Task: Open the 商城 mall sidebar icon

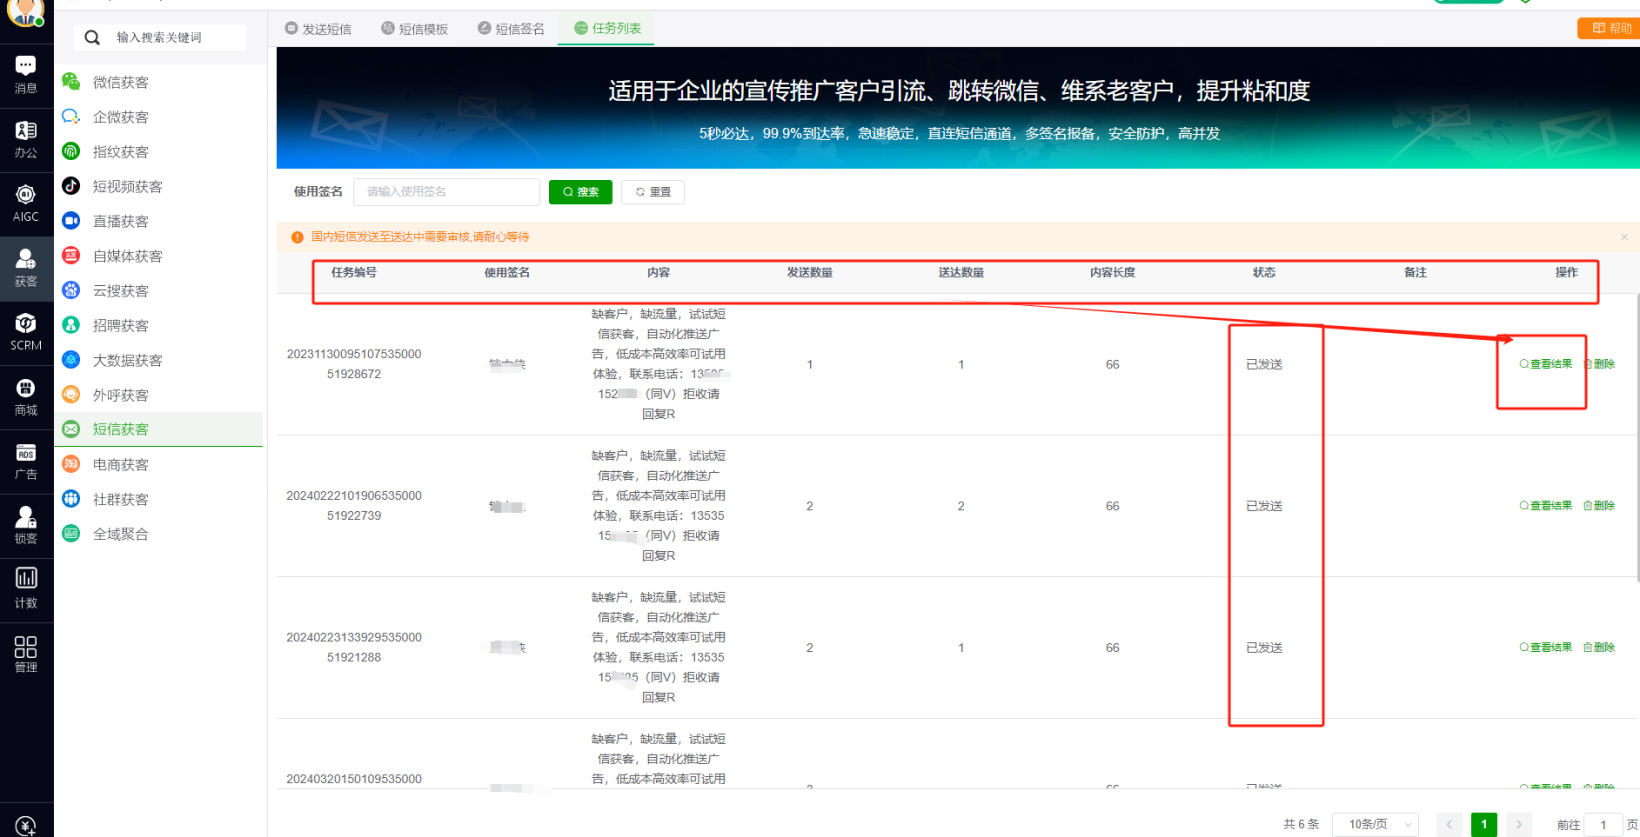Action: (x=26, y=397)
